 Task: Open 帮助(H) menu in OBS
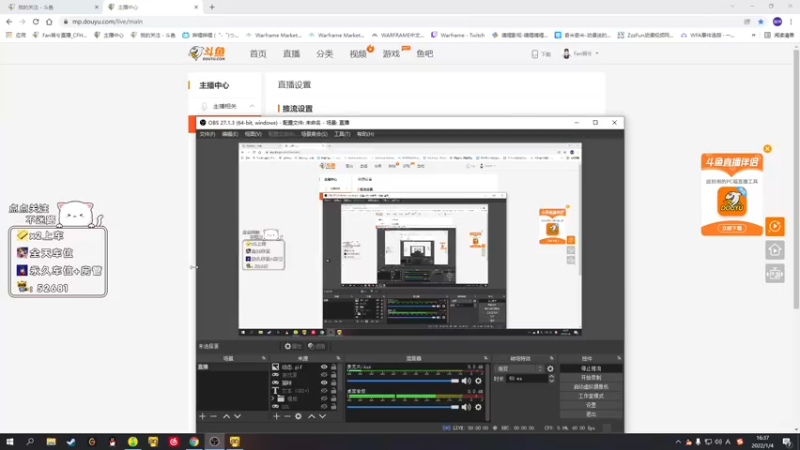coord(365,134)
